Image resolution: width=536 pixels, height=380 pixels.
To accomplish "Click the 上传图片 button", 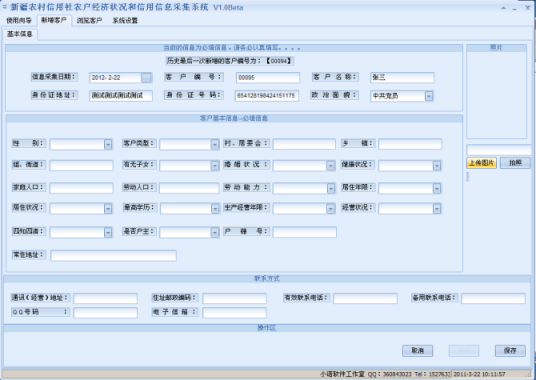I will [482, 163].
